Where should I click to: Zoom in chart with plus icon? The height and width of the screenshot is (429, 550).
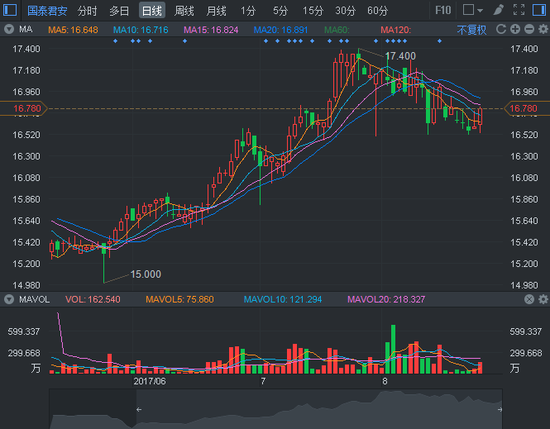click(515, 29)
